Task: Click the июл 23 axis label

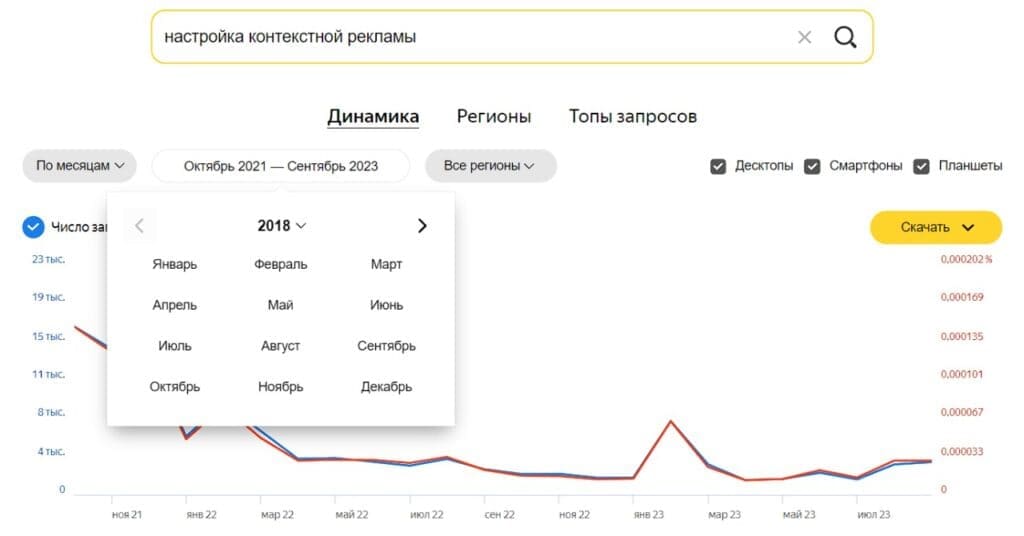Action: pyautogui.click(x=874, y=514)
